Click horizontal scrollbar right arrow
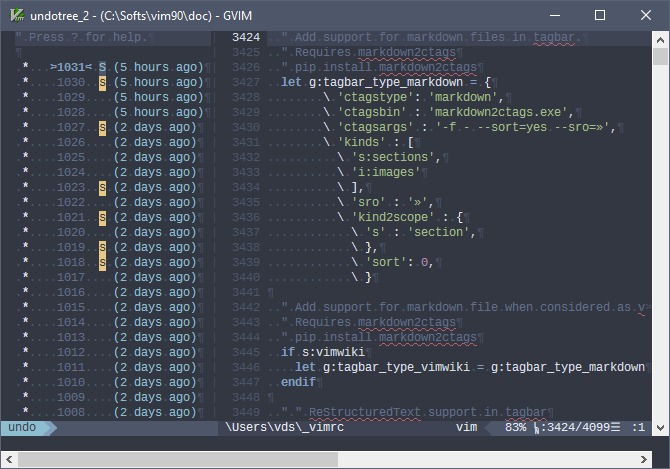 644,460
